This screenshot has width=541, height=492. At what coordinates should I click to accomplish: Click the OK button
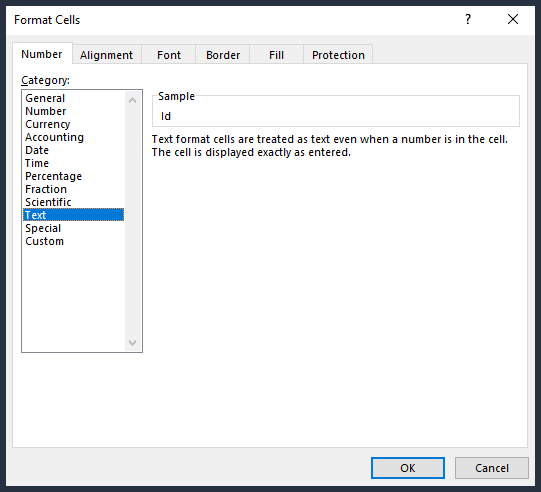click(407, 468)
